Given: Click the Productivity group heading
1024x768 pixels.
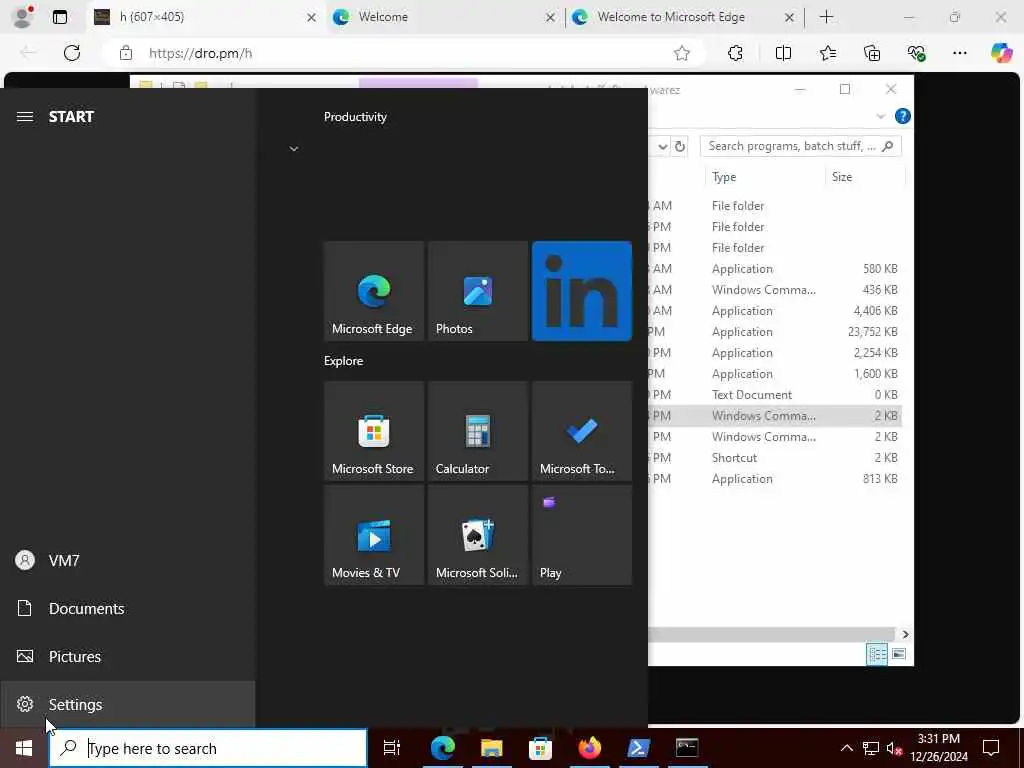Looking at the screenshot, I should pyautogui.click(x=355, y=117).
